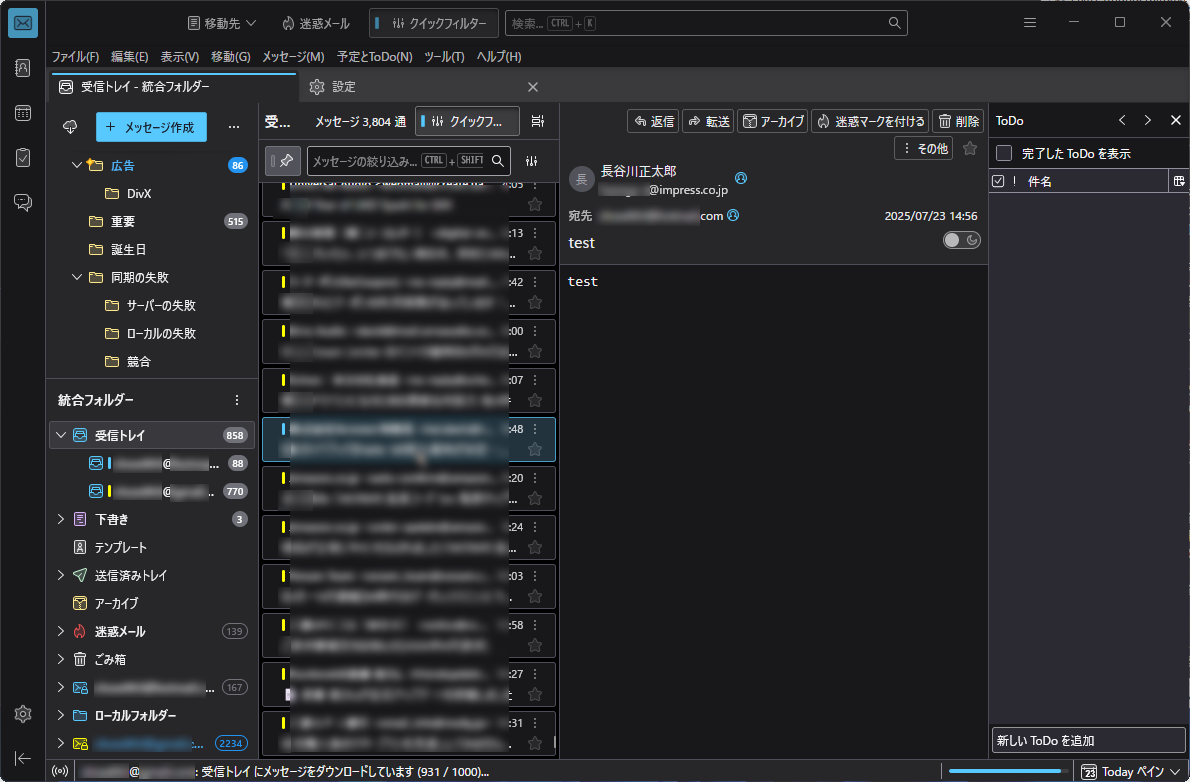This screenshot has width=1190, height=782.
Task: Click the pin filter bar icon
Action: (x=283, y=161)
